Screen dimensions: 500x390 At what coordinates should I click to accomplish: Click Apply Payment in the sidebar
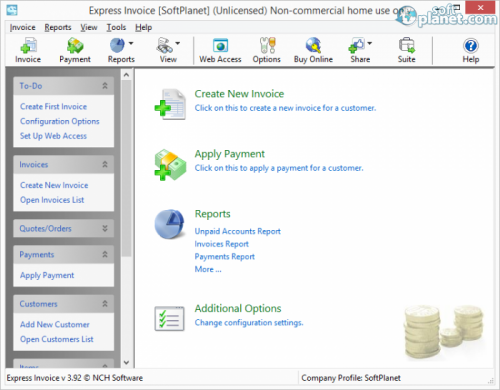point(47,275)
